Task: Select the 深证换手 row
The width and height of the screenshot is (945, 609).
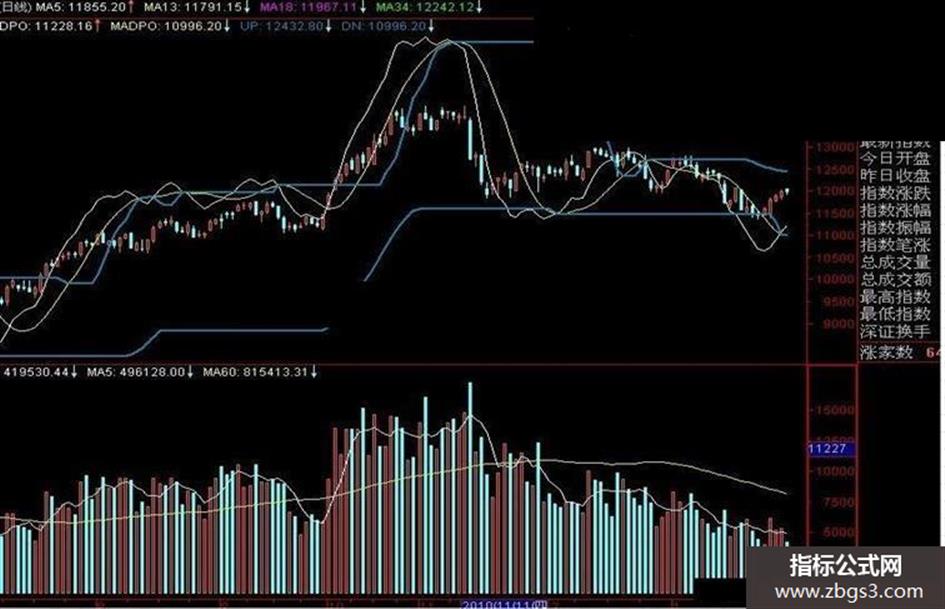Action: click(896, 332)
